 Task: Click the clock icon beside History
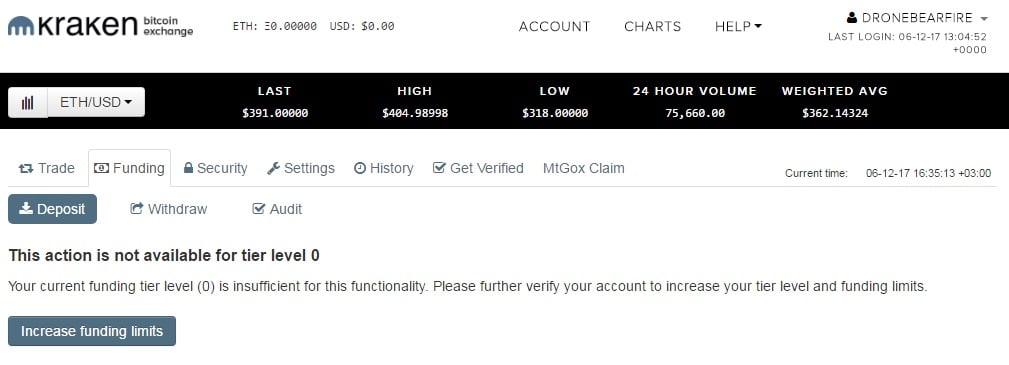[x=360, y=168]
